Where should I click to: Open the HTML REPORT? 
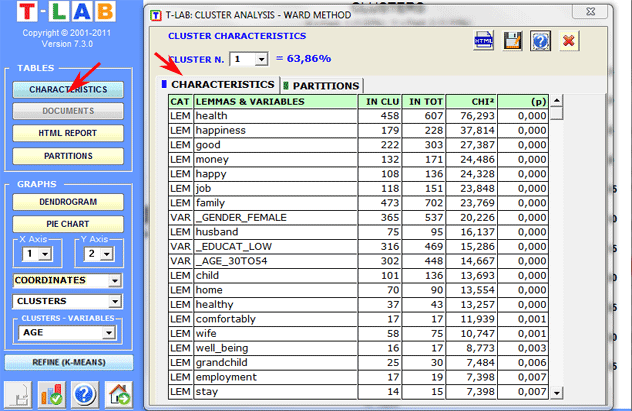68,133
